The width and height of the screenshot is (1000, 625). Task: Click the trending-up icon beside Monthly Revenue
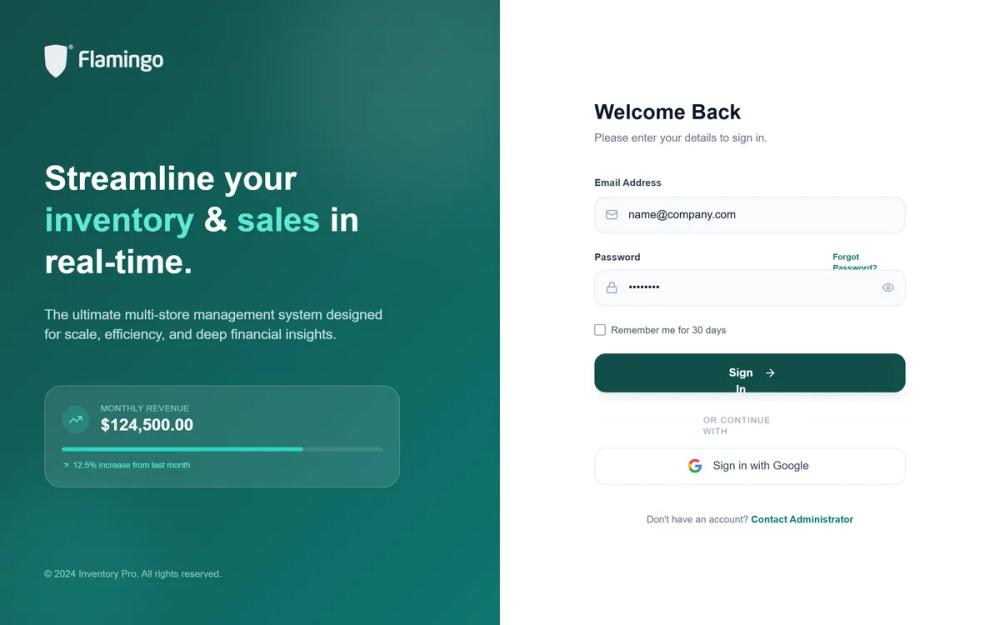[x=76, y=420]
